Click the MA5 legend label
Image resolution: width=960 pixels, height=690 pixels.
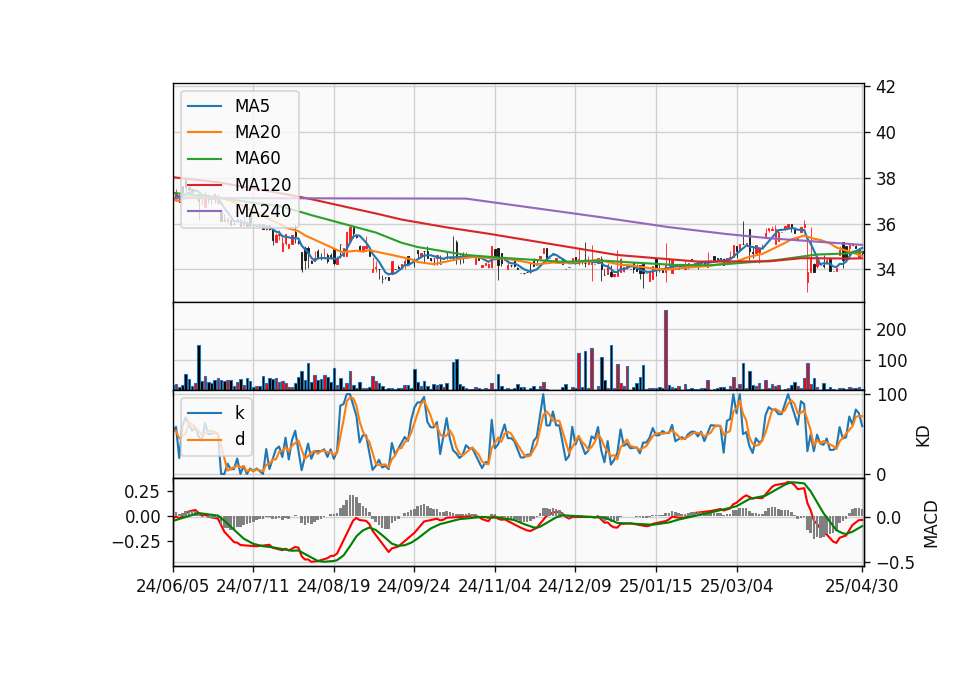pos(252,106)
